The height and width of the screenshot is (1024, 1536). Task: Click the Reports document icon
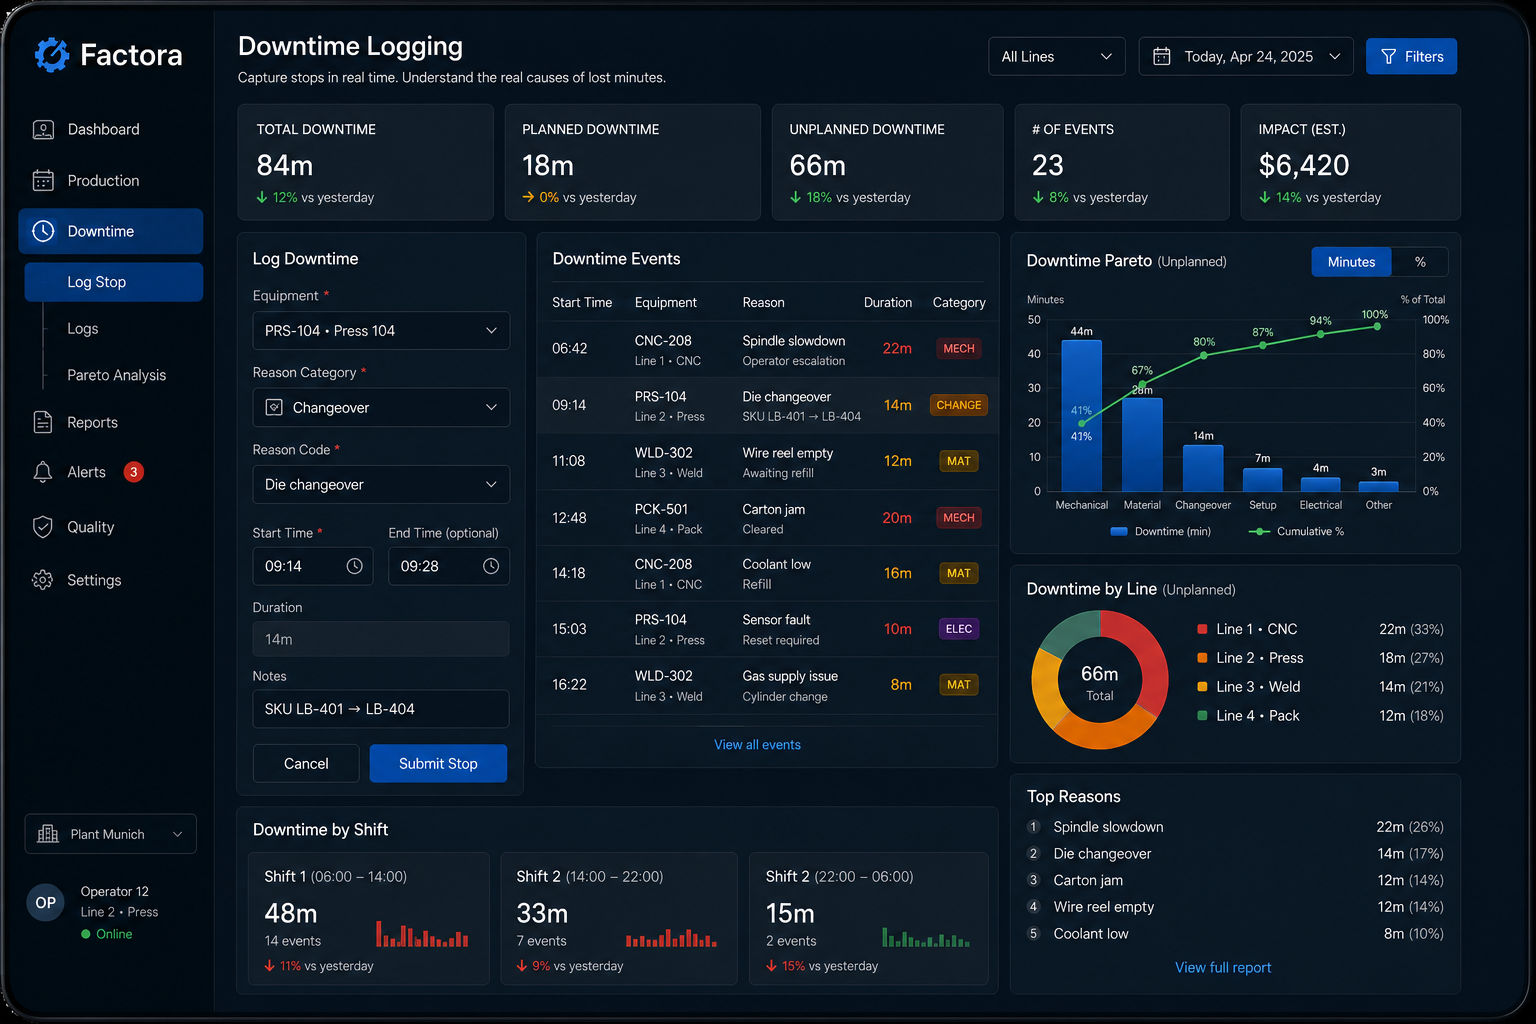point(43,422)
